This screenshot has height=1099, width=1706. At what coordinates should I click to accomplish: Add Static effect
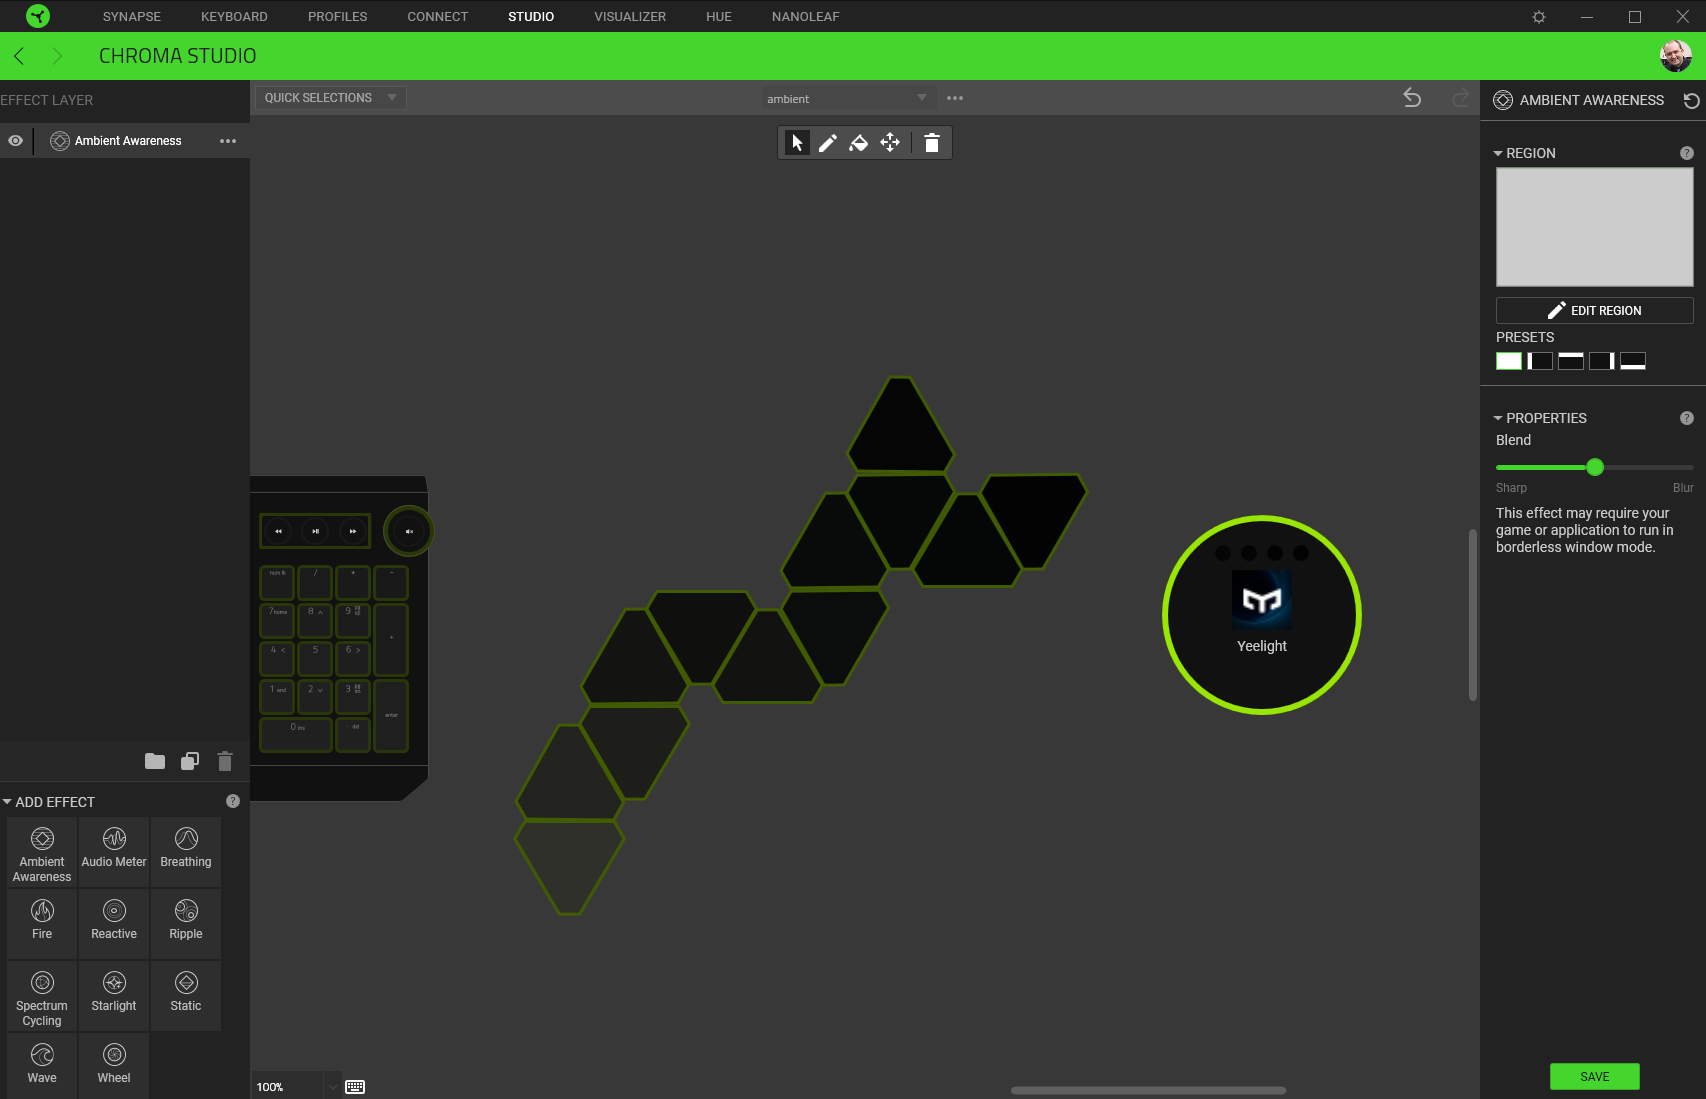tap(186, 997)
